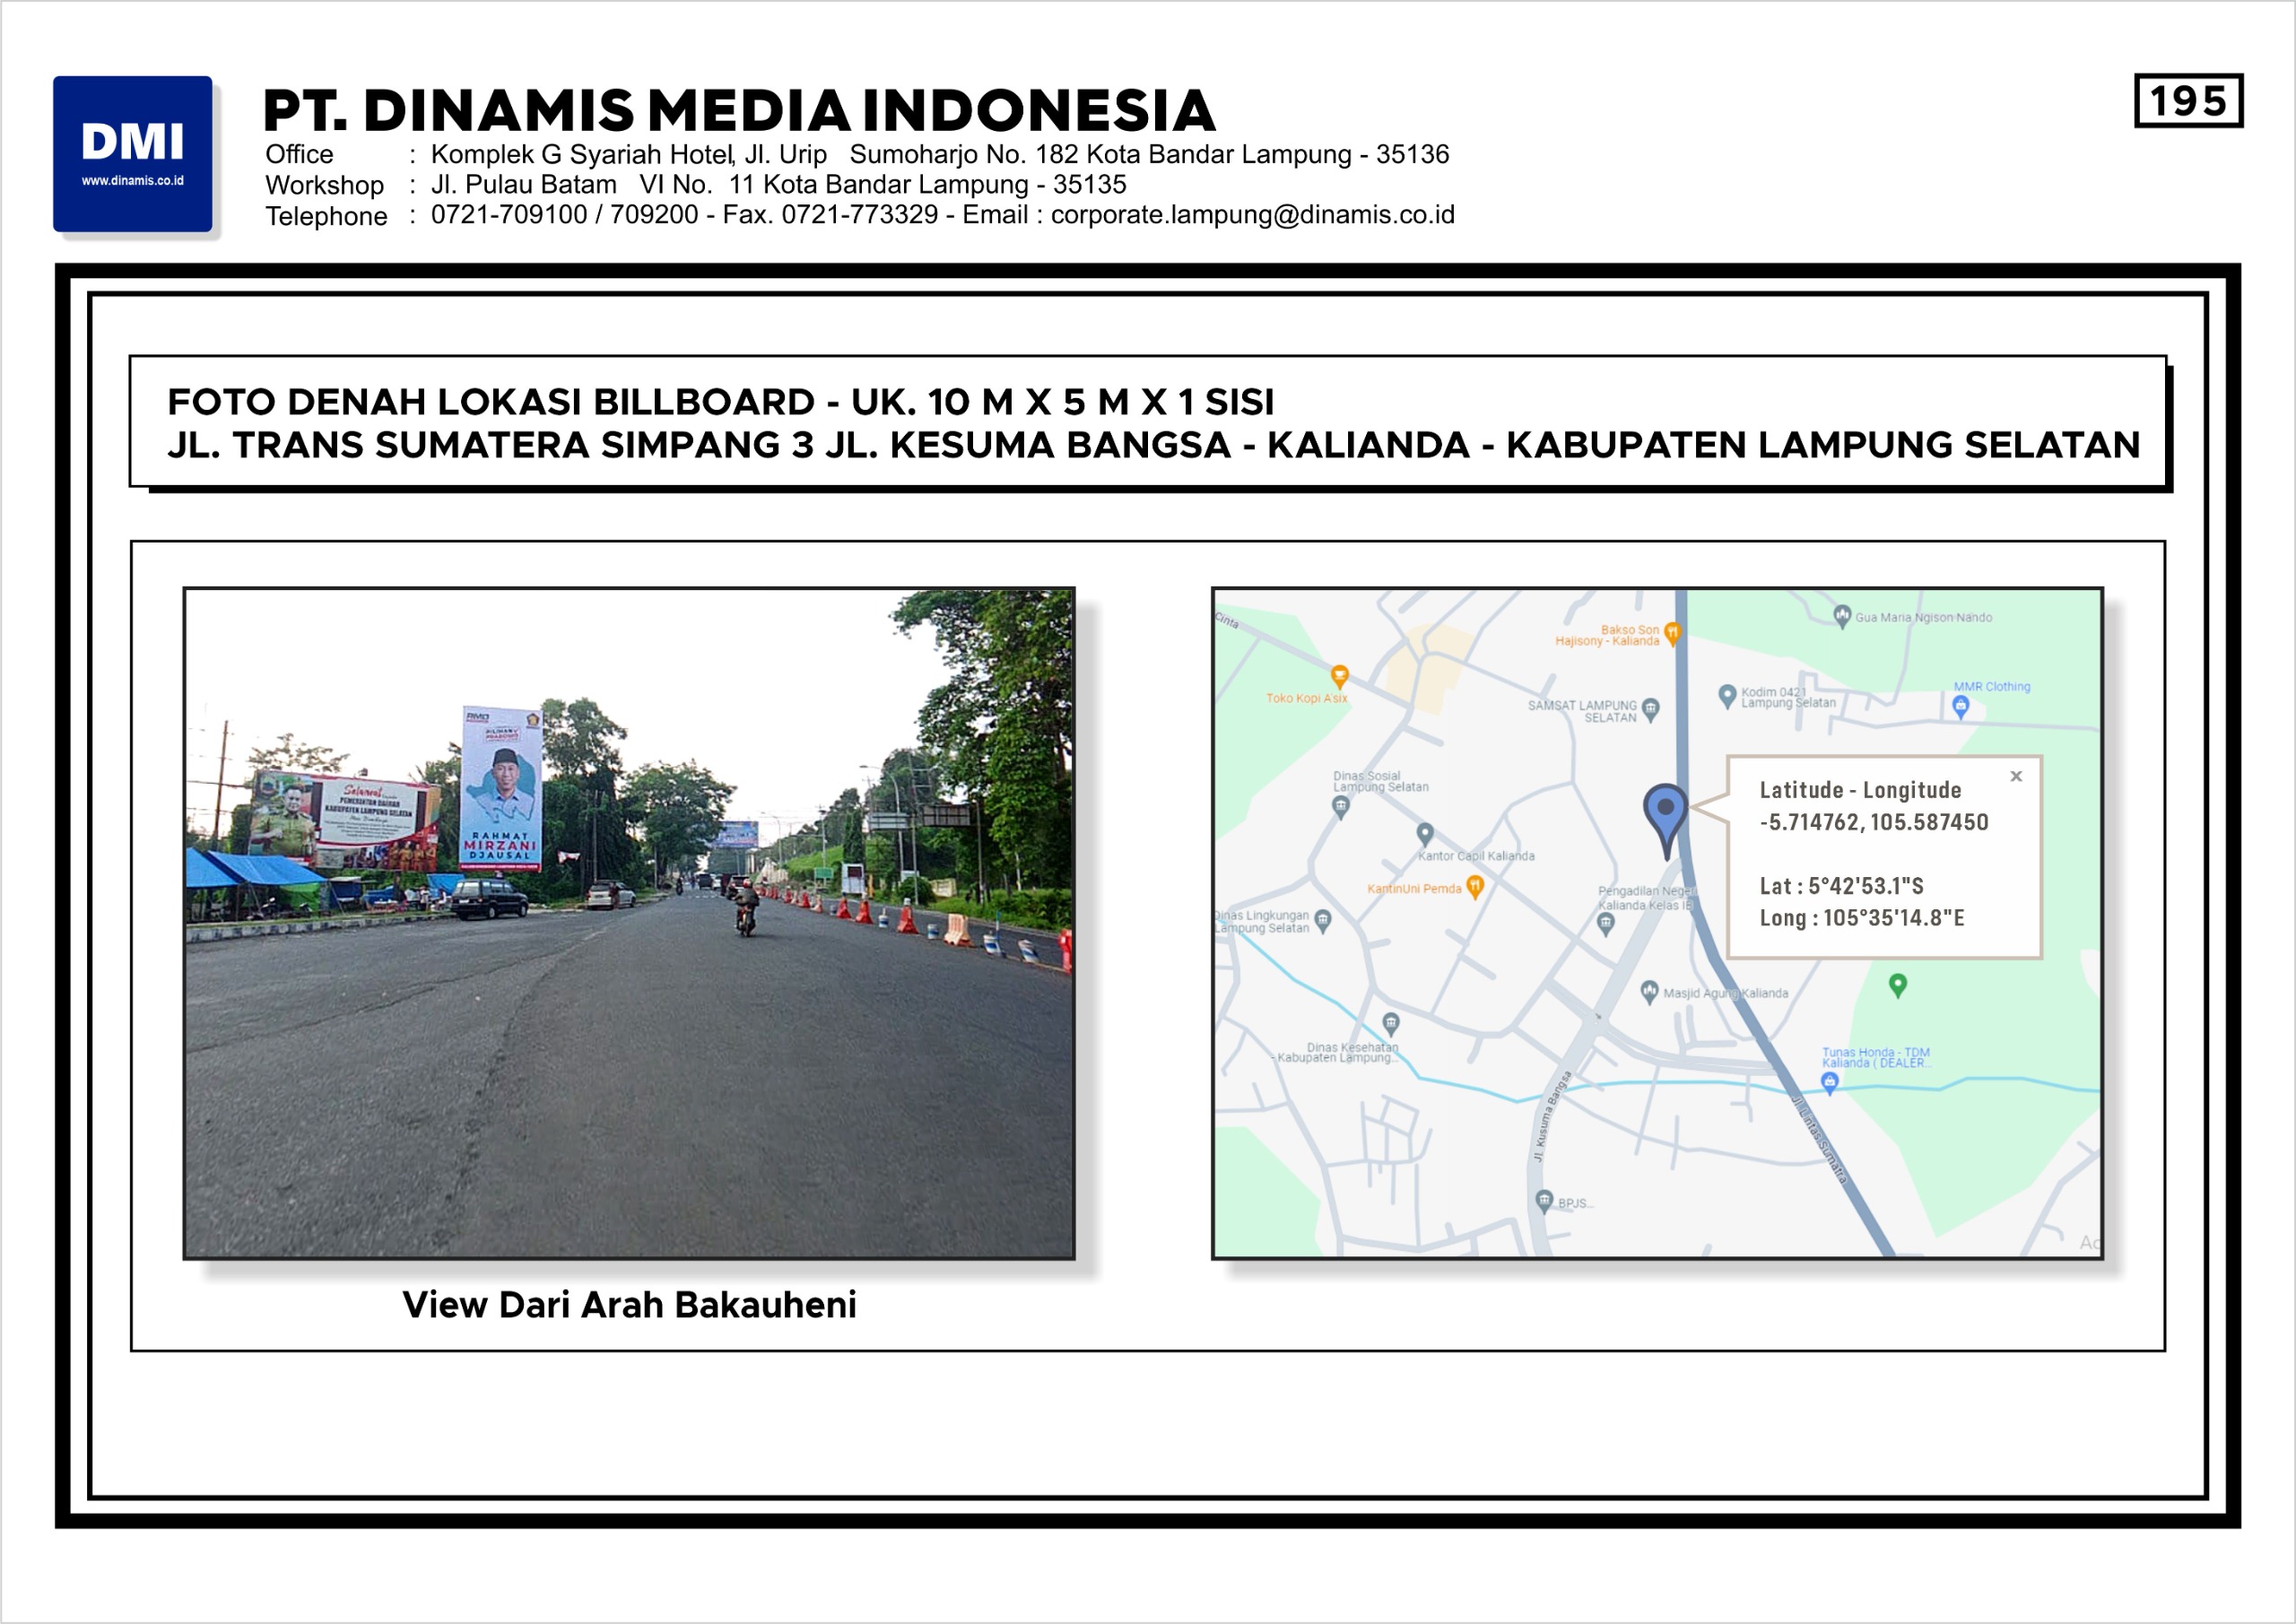Click the Latitude - Longitude popup heading
2296x1624 pixels.
(1860, 790)
